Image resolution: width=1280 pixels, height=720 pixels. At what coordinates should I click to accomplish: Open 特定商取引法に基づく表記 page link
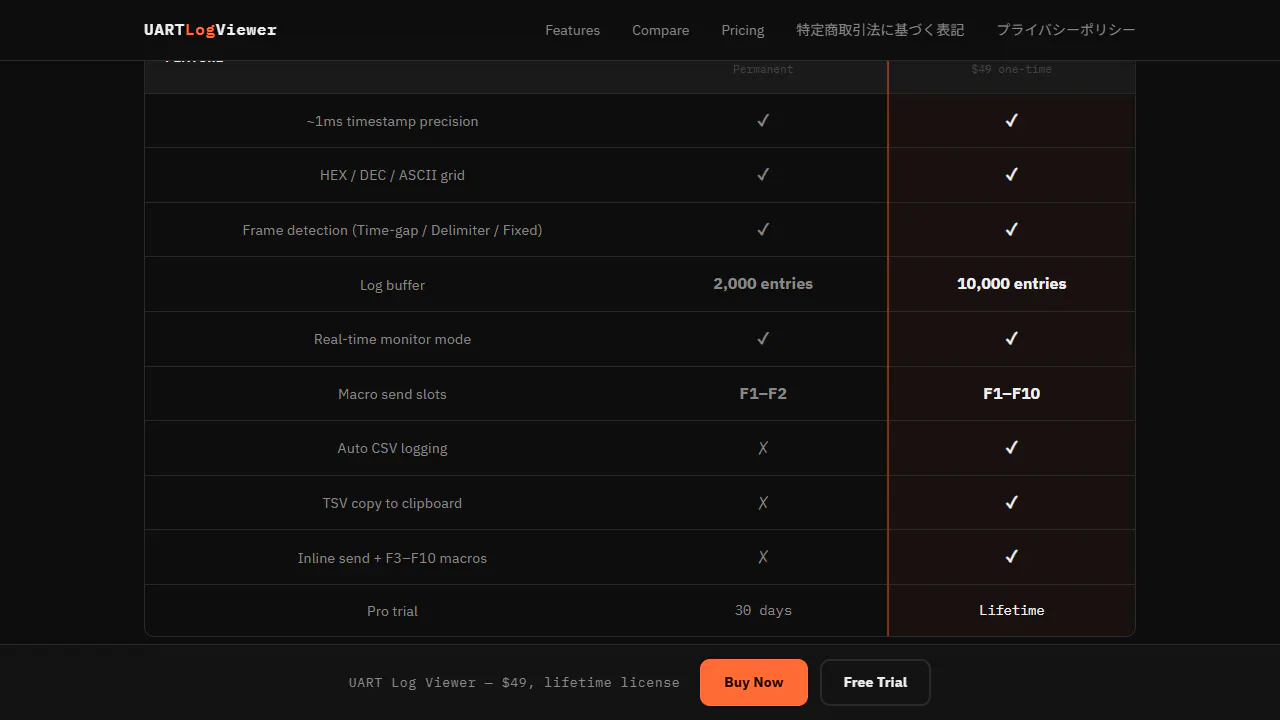[880, 30]
